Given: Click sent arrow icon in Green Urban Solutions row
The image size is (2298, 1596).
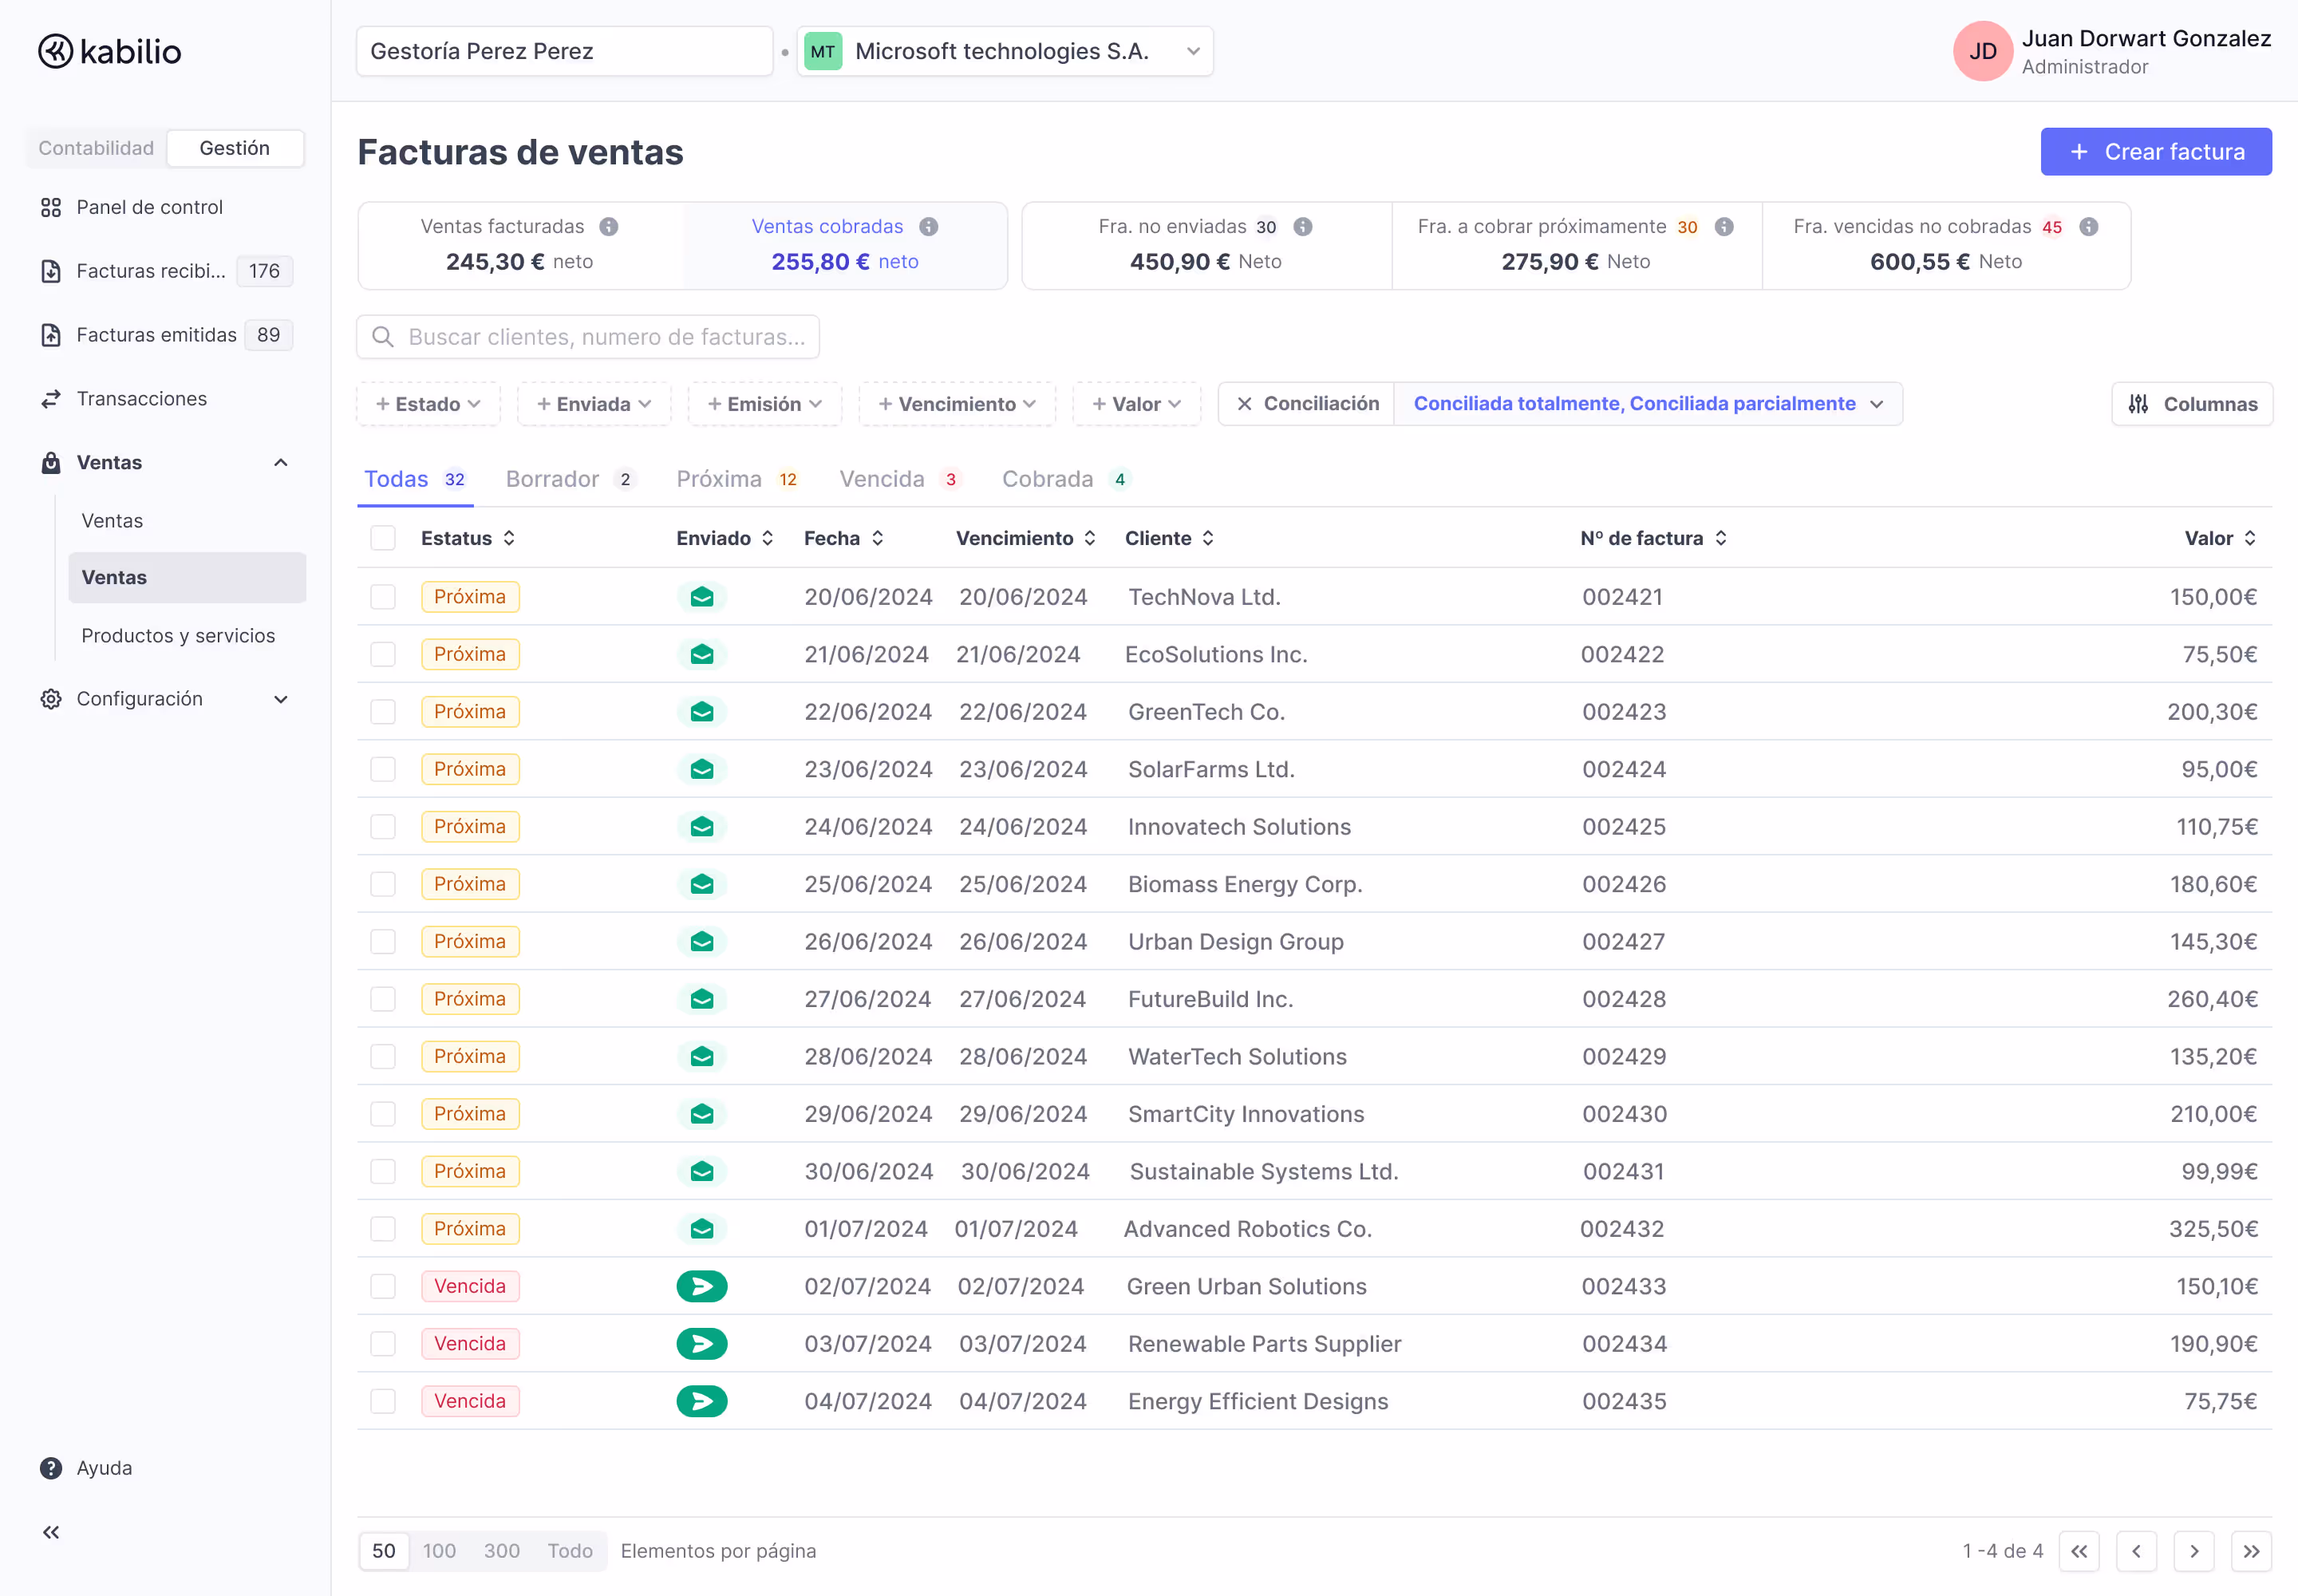Looking at the screenshot, I should [x=702, y=1286].
